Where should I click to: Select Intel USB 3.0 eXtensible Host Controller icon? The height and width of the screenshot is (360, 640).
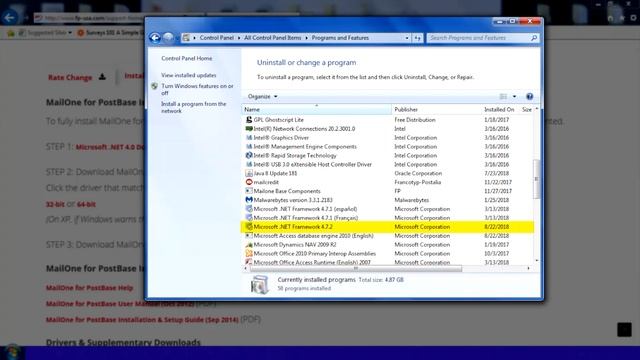tap(249, 164)
